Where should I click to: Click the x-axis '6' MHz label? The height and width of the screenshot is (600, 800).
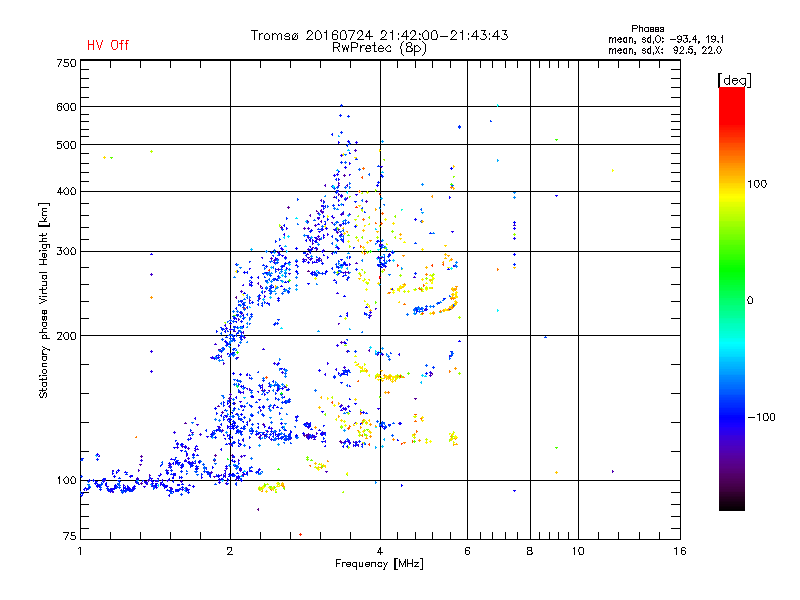[467, 551]
